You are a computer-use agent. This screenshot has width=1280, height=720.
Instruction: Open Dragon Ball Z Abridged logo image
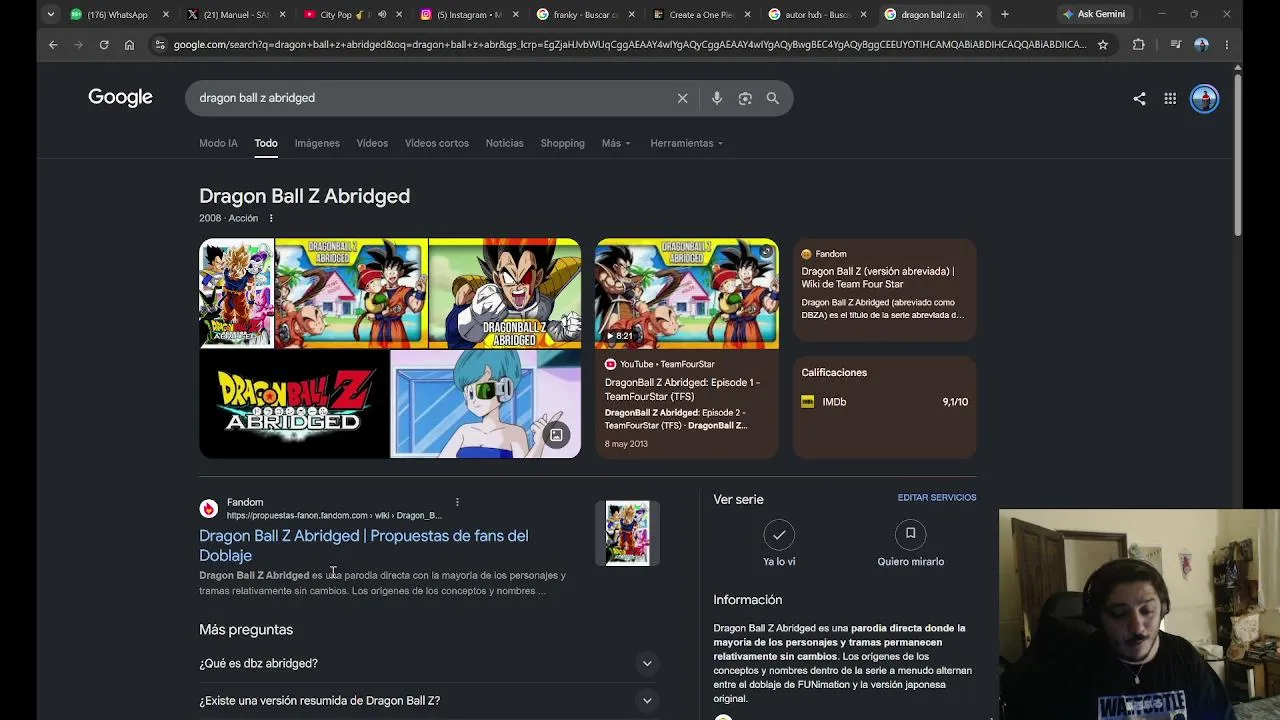click(293, 404)
